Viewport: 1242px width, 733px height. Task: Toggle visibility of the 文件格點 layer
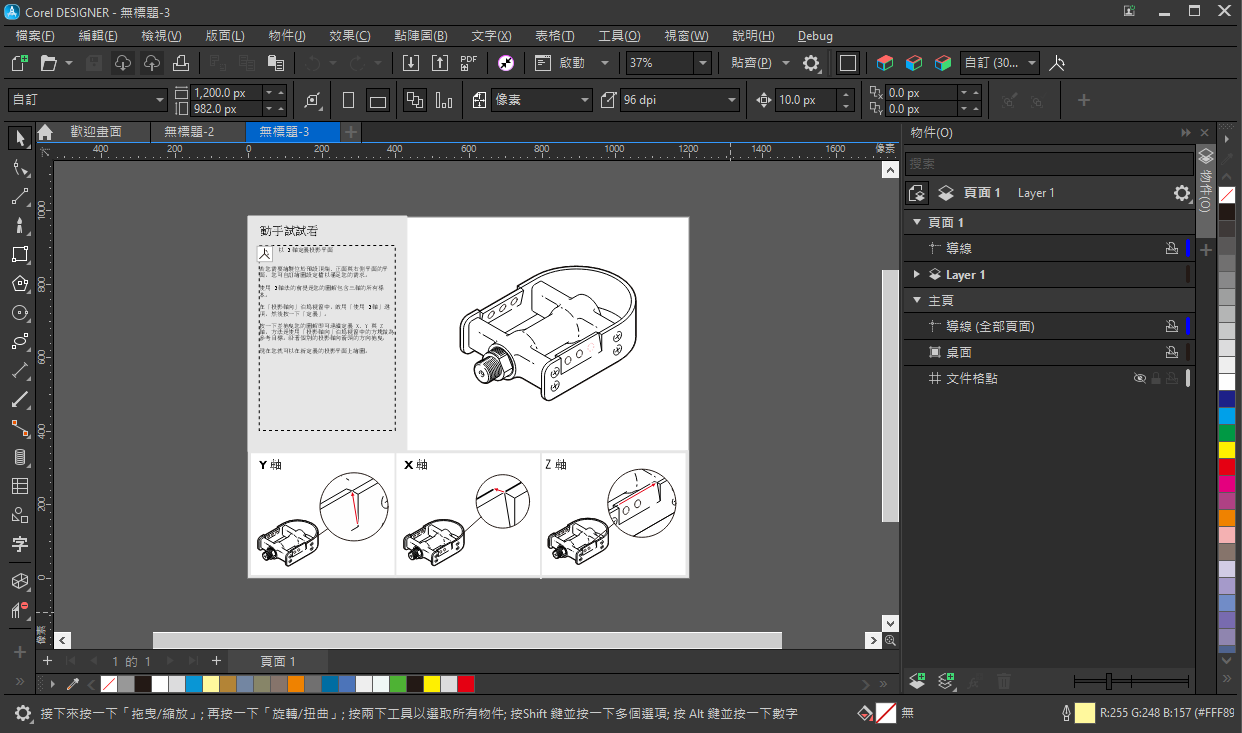(x=1140, y=378)
